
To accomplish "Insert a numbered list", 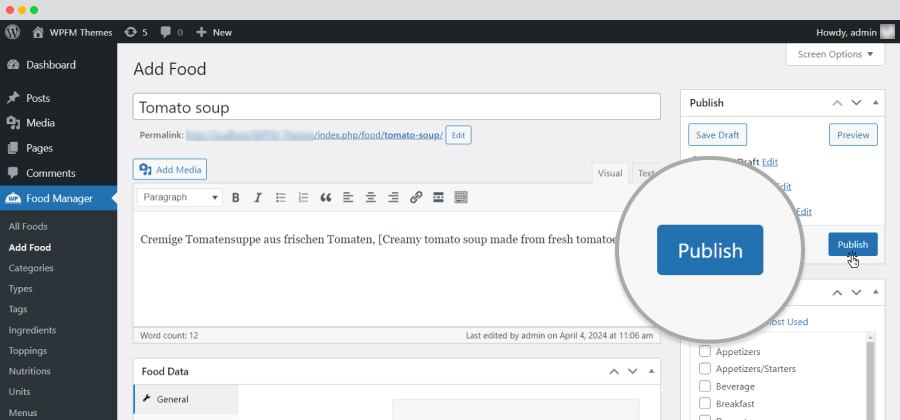I will pyautogui.click(x=303, y=197).
